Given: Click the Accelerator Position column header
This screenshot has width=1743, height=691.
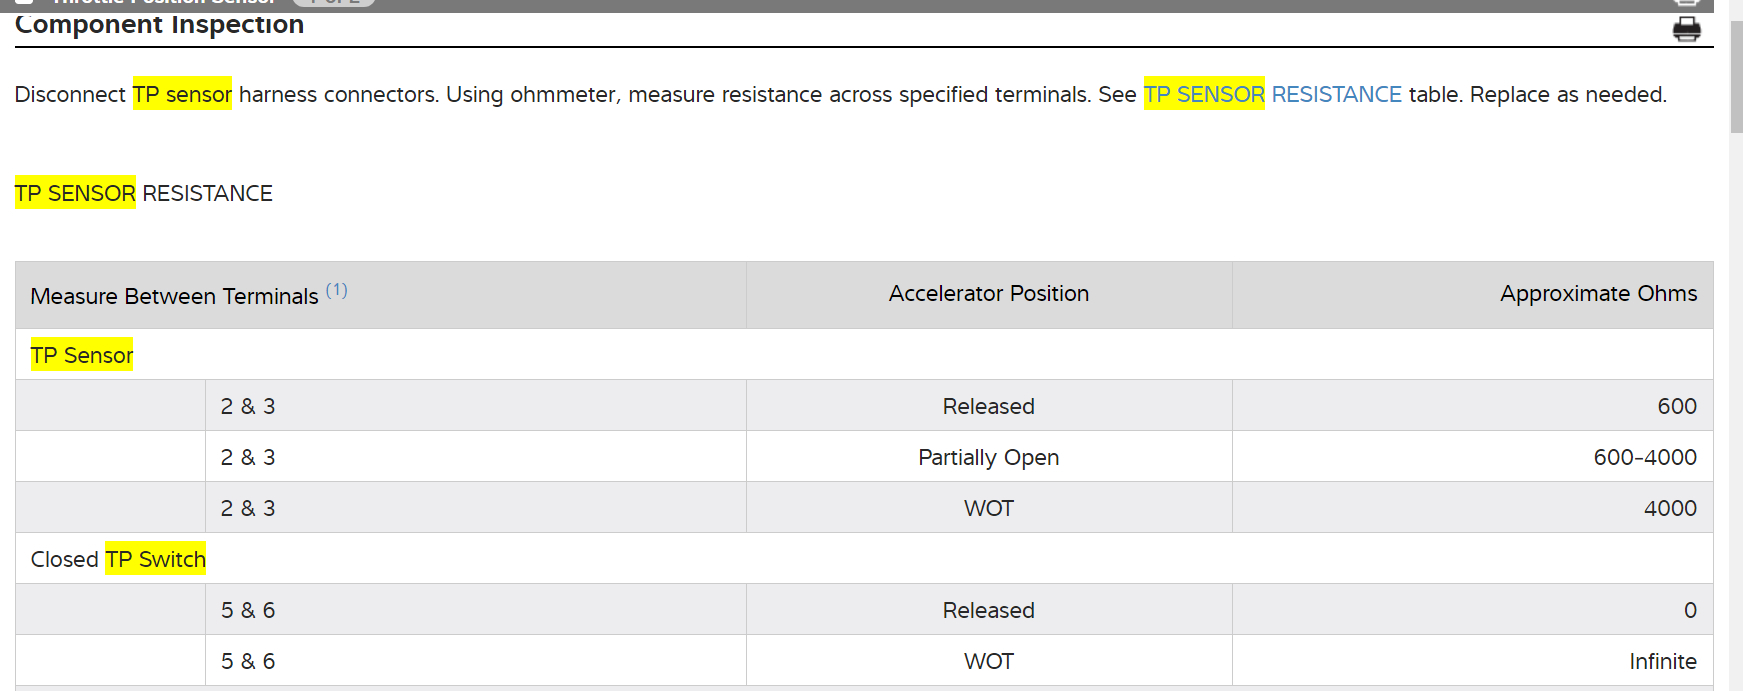Looking at the screenshot, I should tap(988, 294).
